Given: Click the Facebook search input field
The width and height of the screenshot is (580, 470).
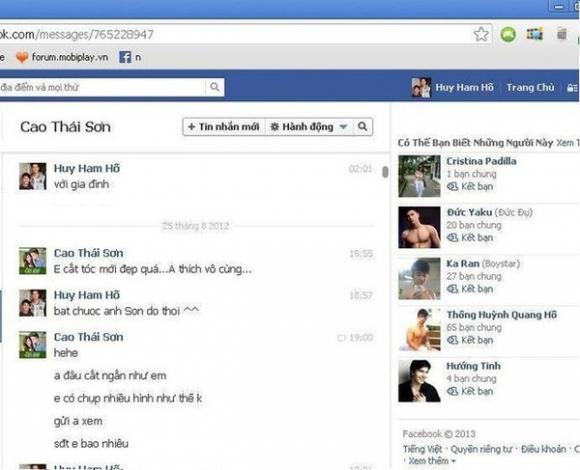Looking at the screenshot, I should point(102,87).
